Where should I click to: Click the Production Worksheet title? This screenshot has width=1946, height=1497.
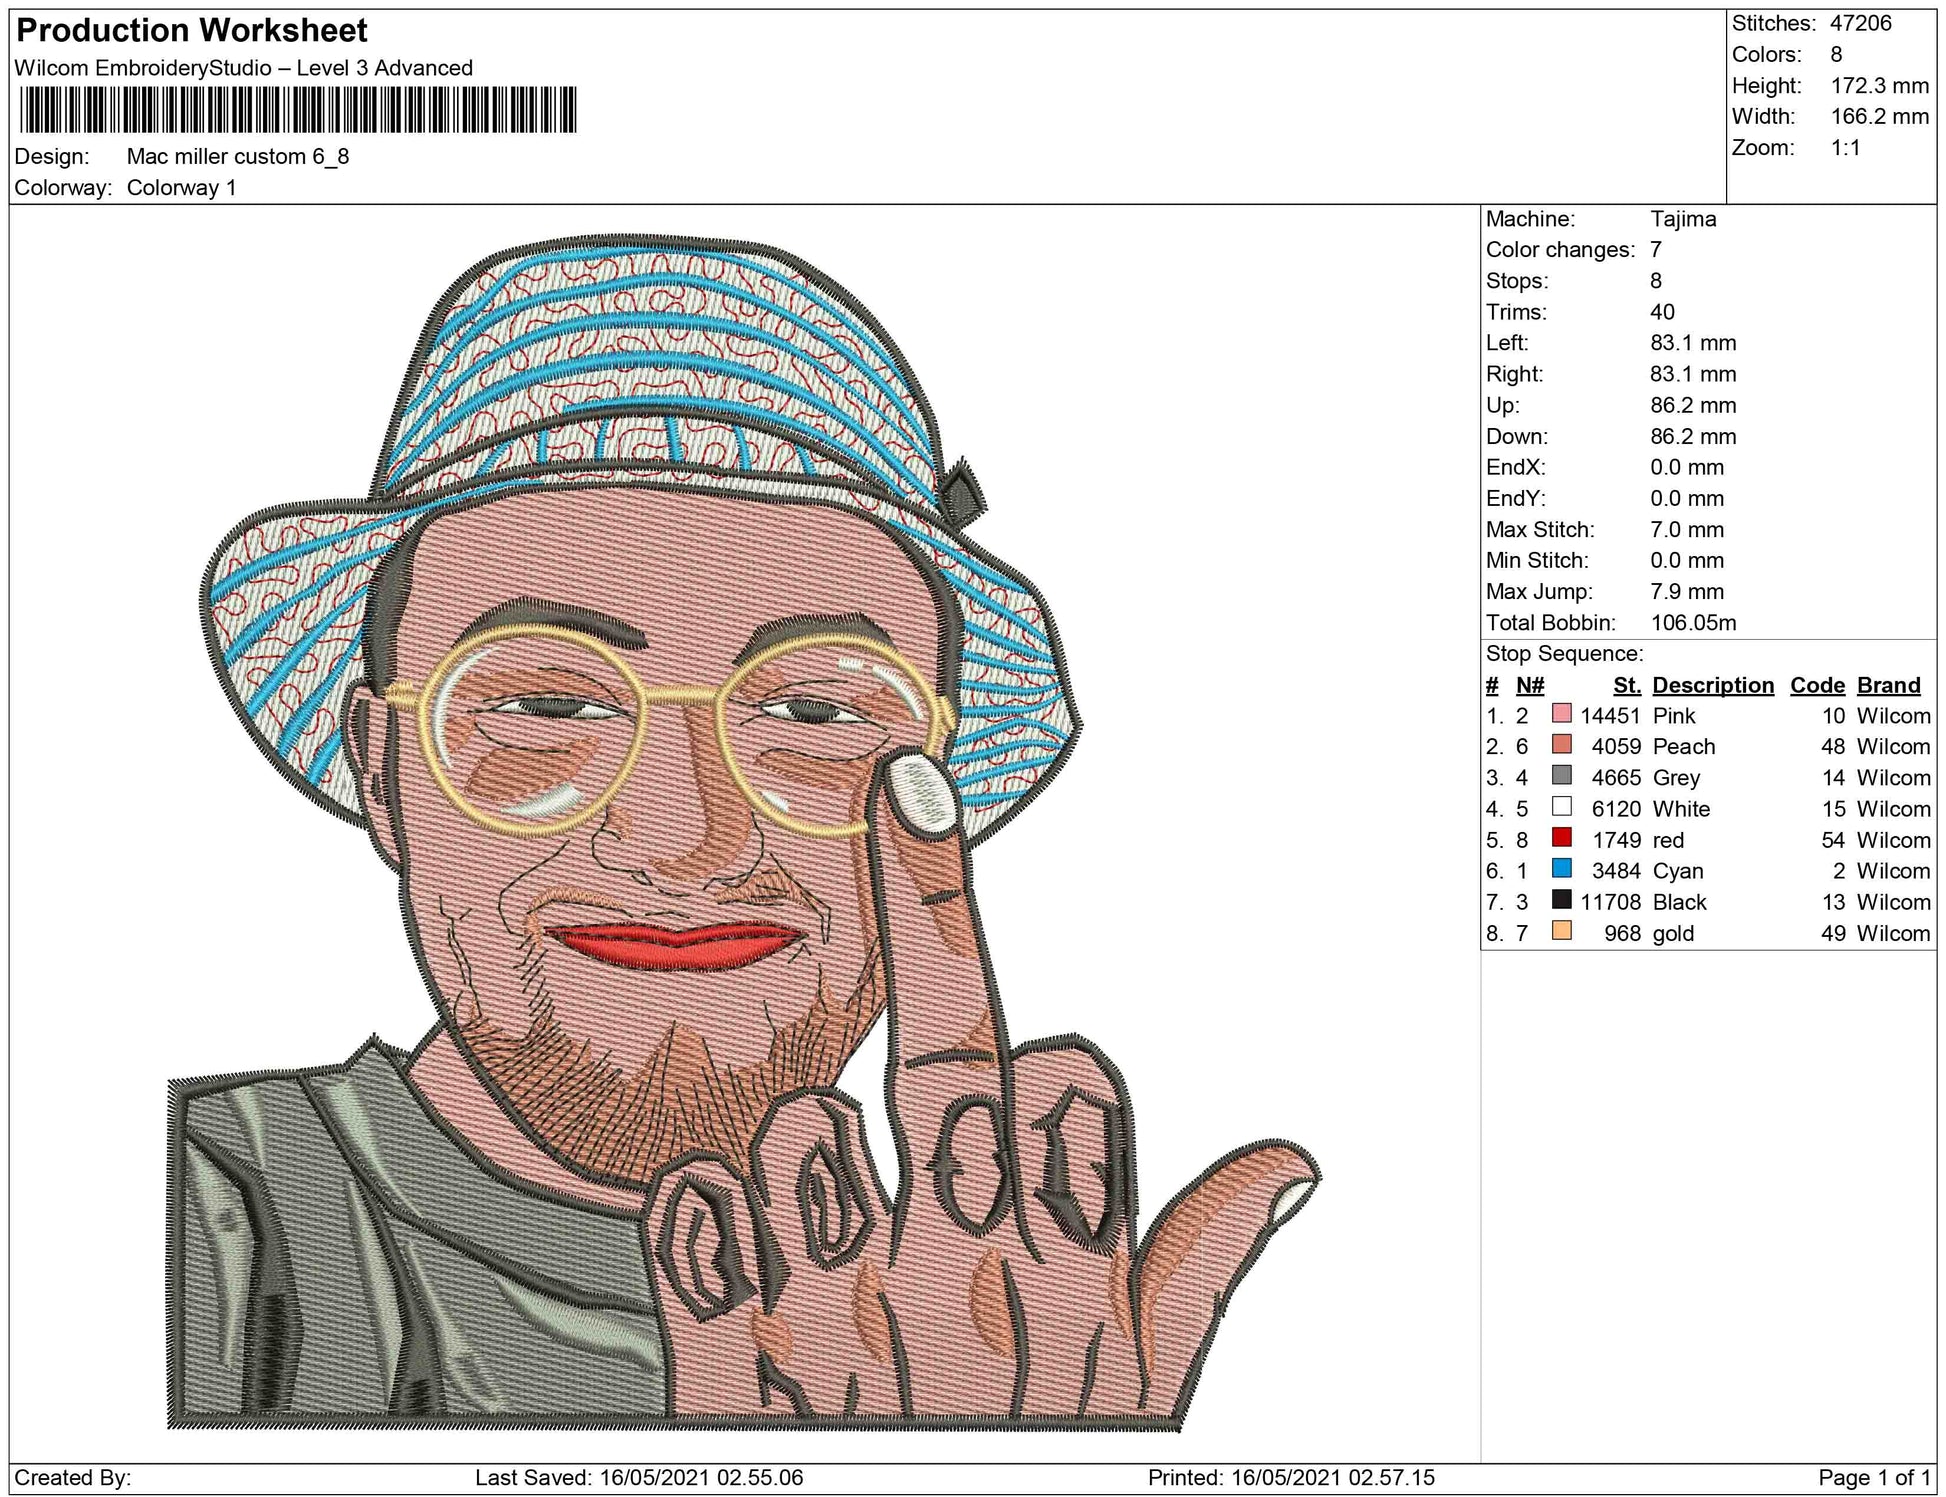pyautogui.click(x=192, y=31)
